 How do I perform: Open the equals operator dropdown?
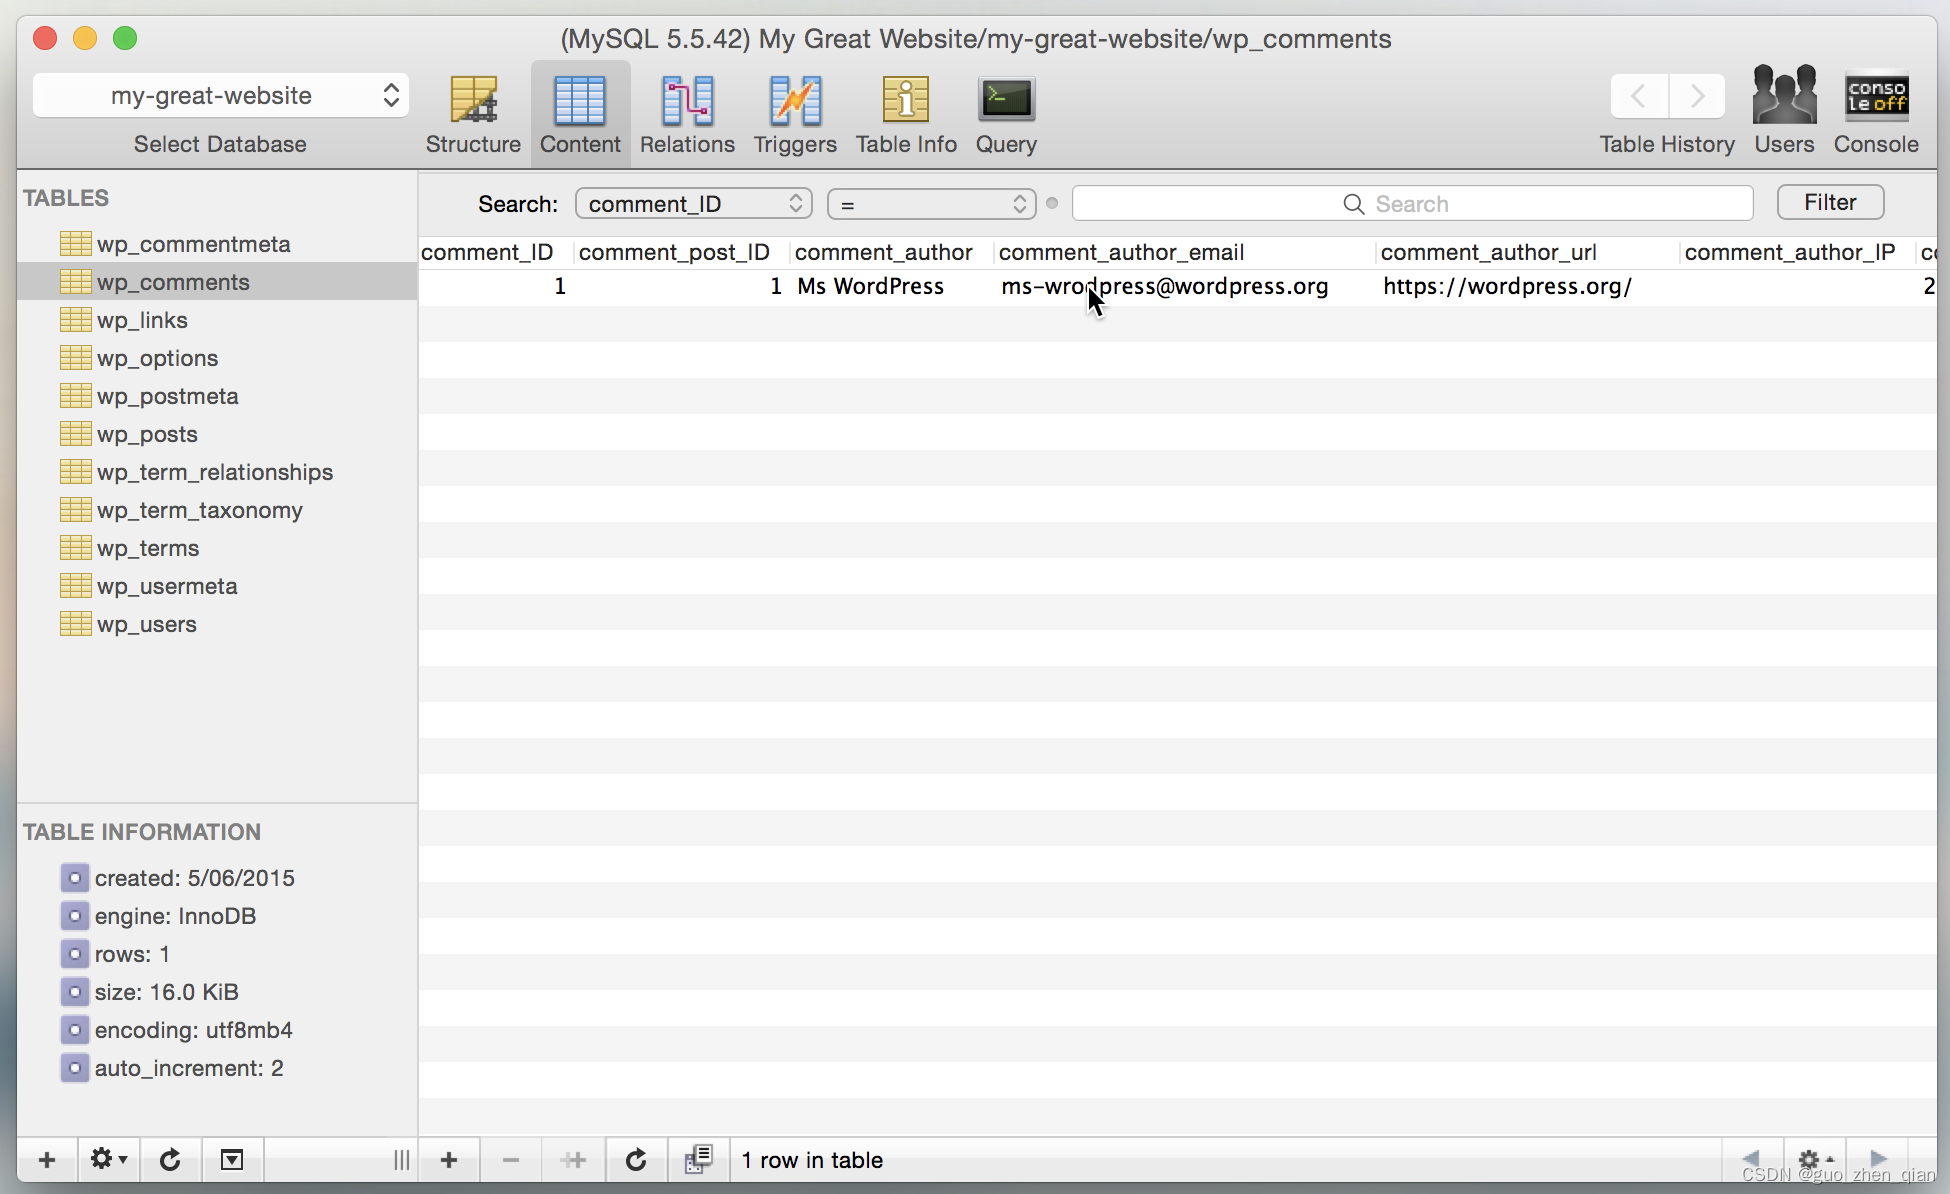931,204
